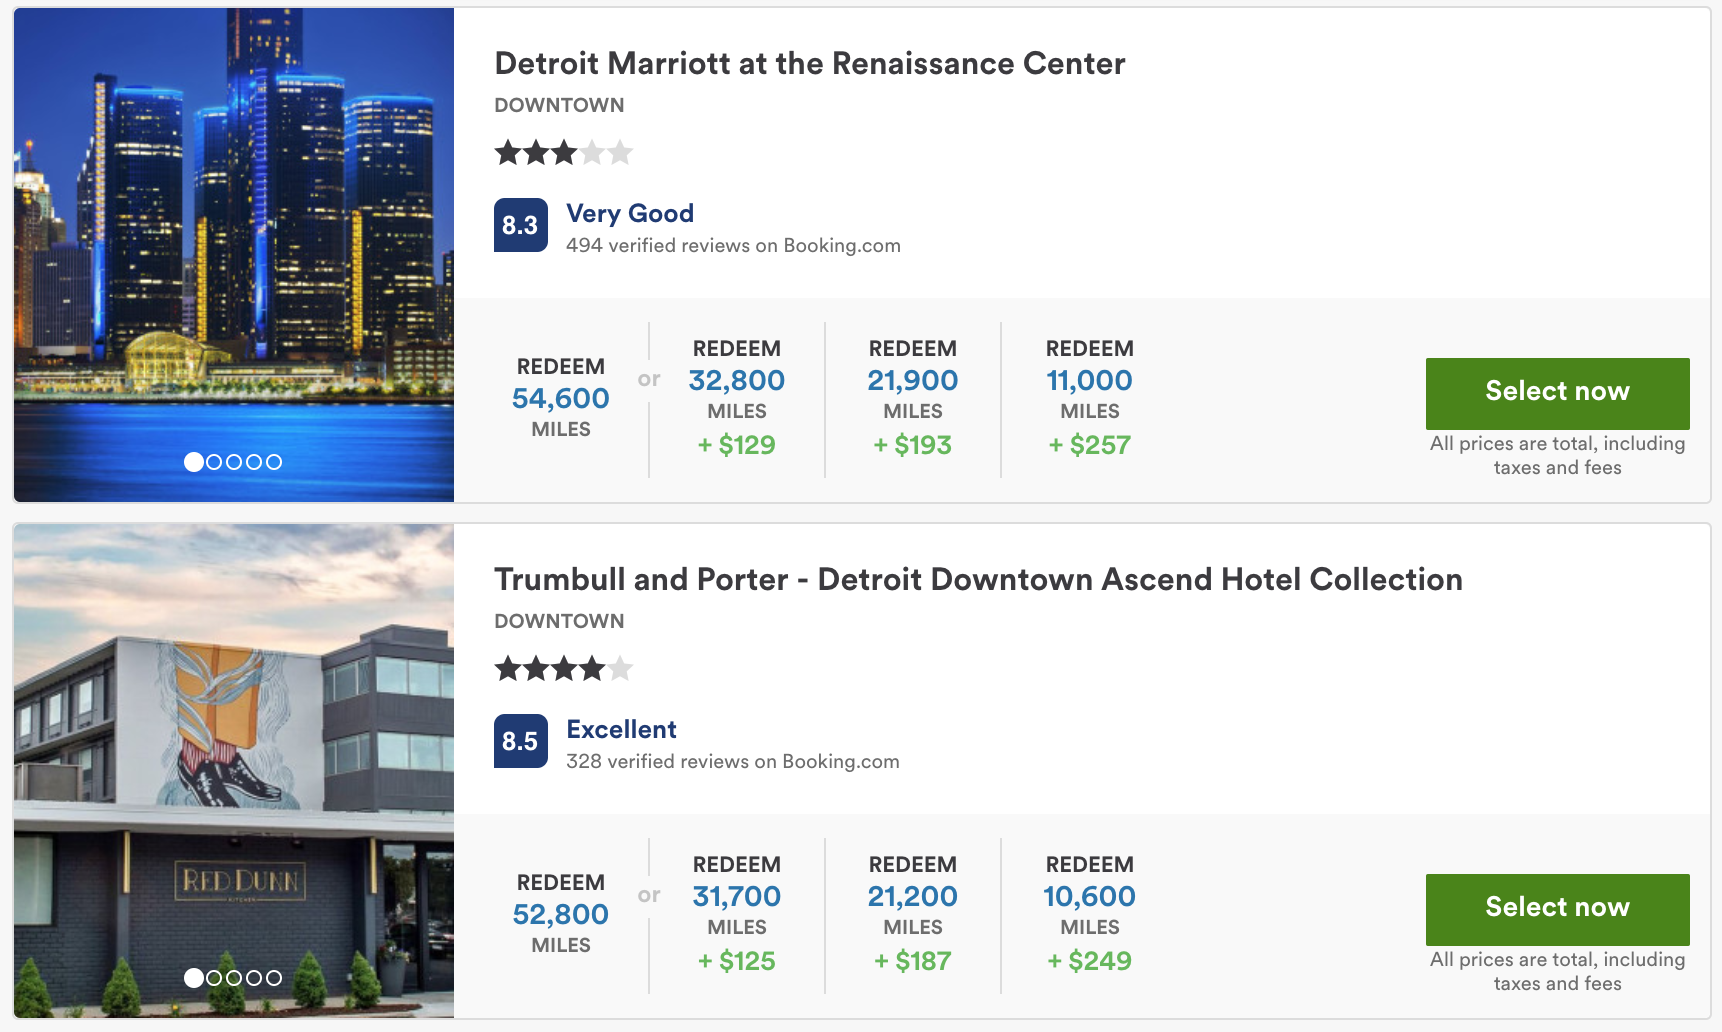Image resolution: width=1722 pixels, height=1032 pixels.
Task: Choose the 52,800 miles redeem option
Action: 561,914
